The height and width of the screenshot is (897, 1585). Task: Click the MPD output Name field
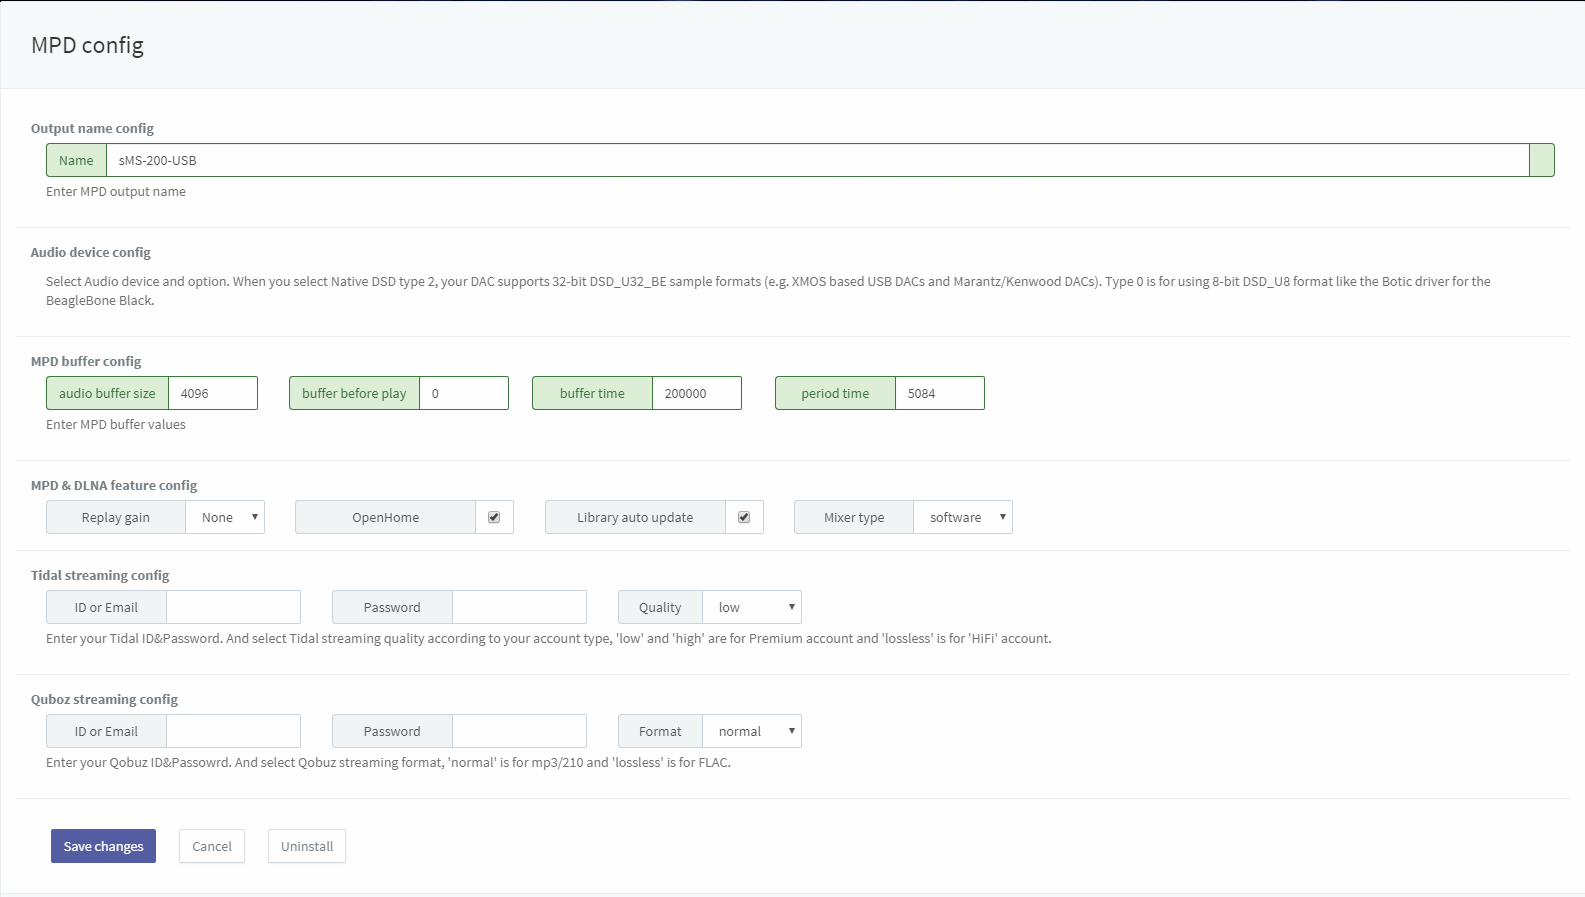click(x=816, y=160)
